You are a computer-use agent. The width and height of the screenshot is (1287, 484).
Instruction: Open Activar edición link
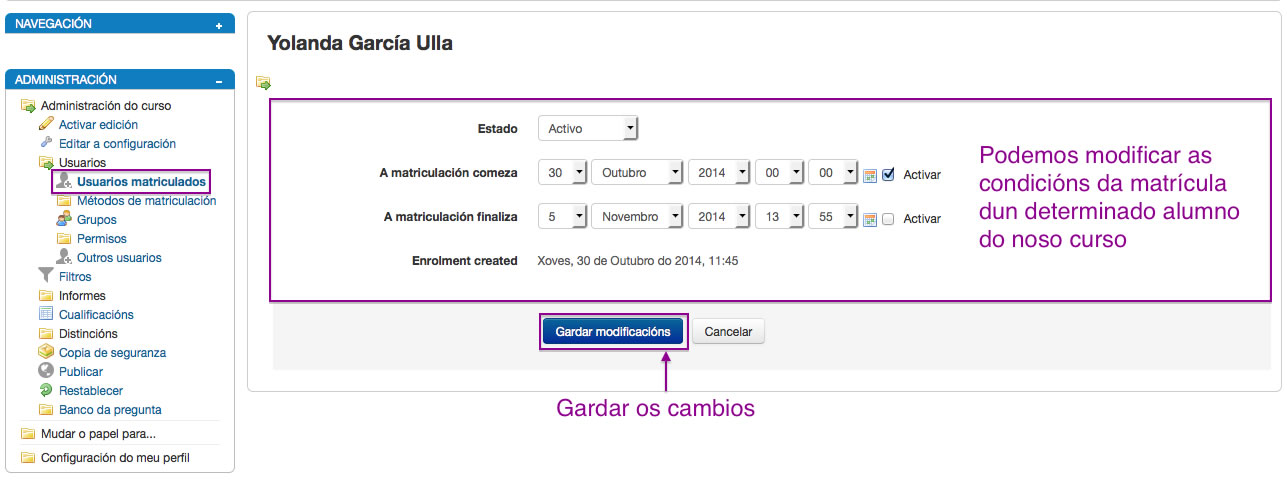pyautogui.click(x=98, y=125)
